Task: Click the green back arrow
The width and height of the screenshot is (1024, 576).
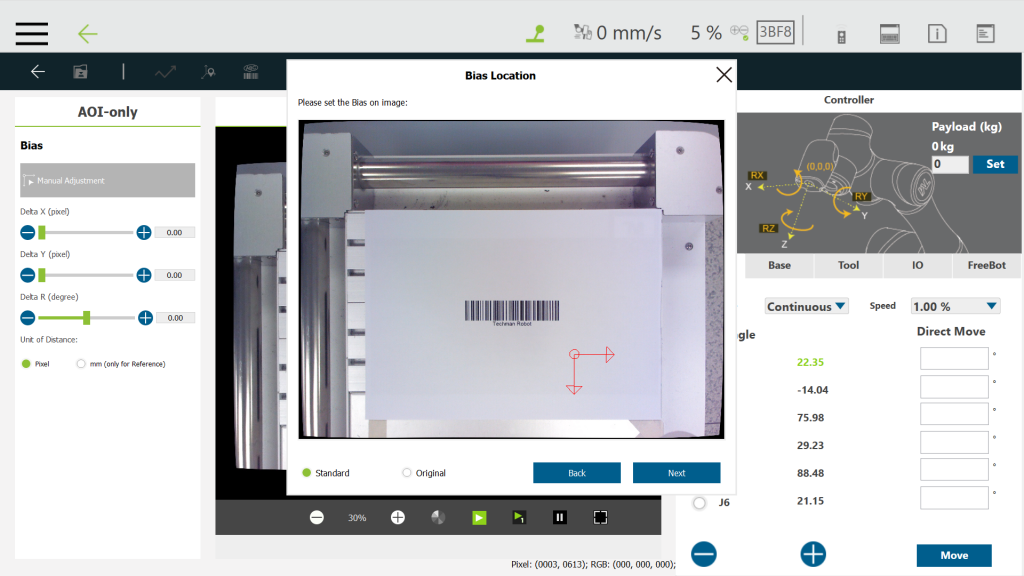Action: tap(88, 33)
